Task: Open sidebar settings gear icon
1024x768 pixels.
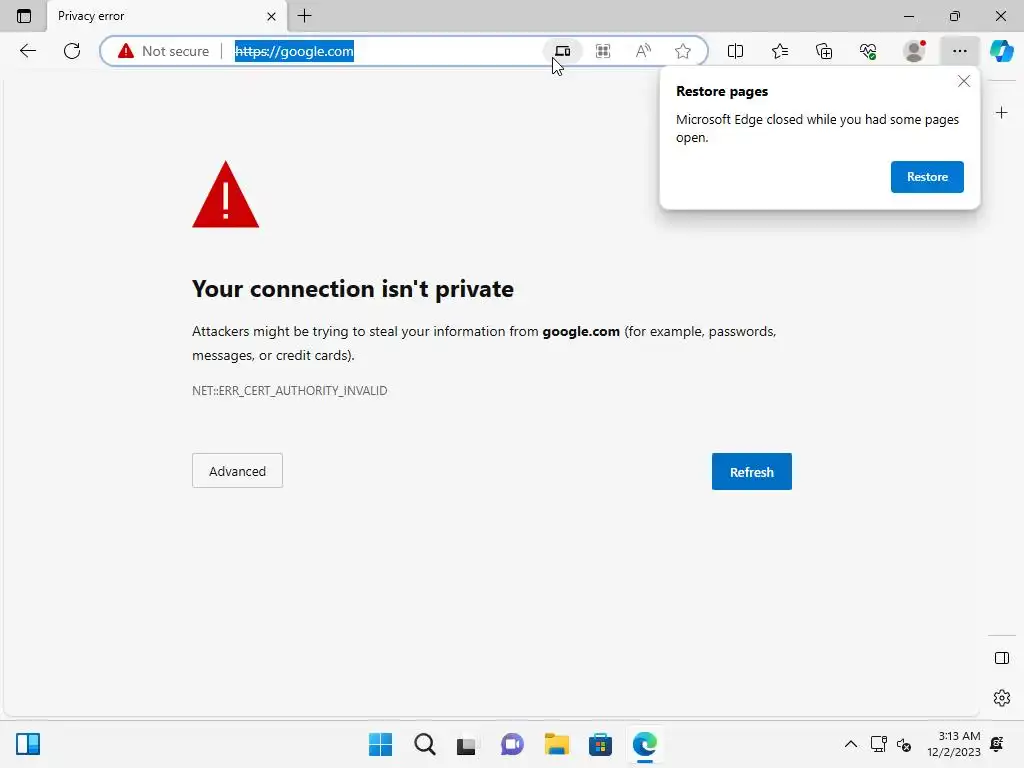Action: (1002, 698)
